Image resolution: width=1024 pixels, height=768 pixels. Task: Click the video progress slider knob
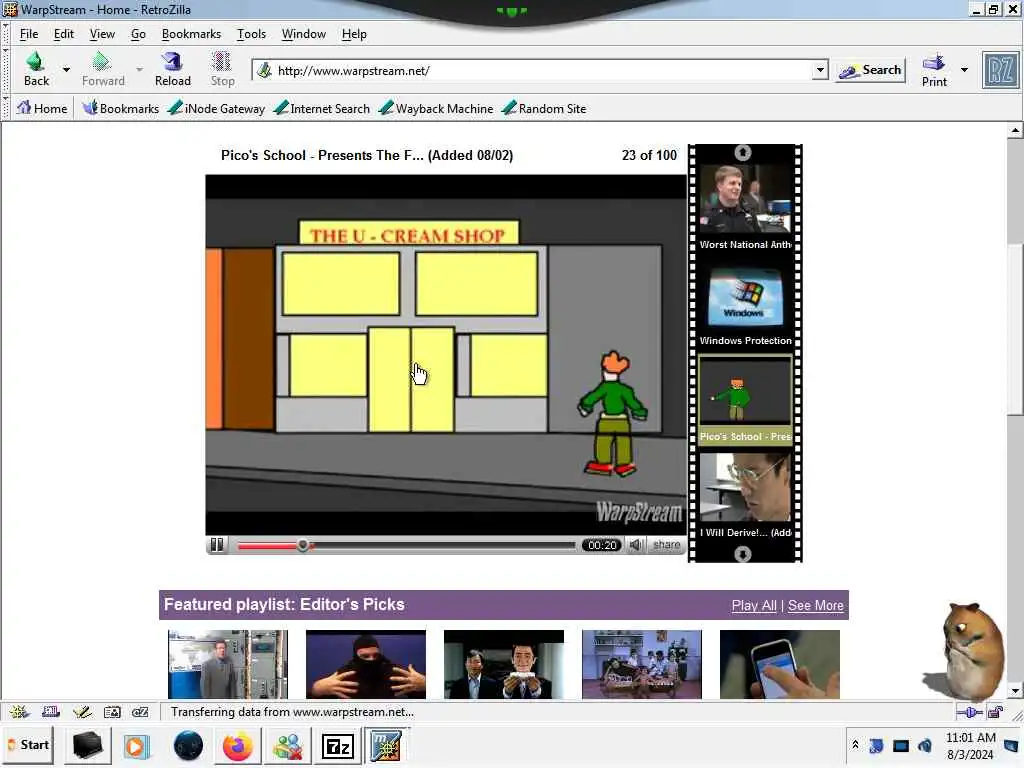point(303,545)
